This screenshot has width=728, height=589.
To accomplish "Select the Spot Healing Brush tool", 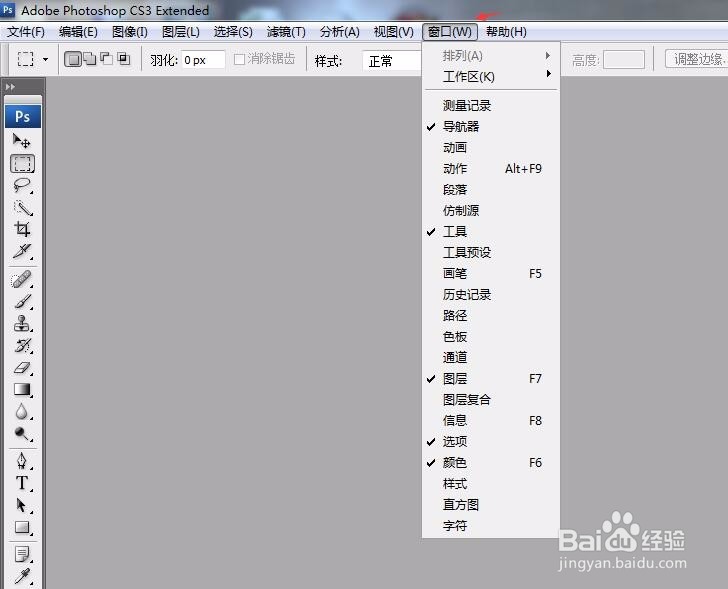I will tap(22, 280).
